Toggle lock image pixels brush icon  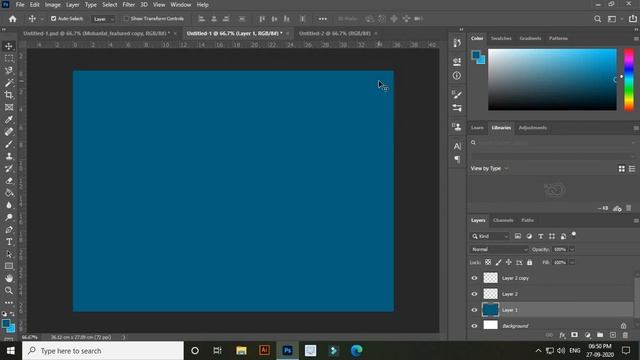coord(498,262)
